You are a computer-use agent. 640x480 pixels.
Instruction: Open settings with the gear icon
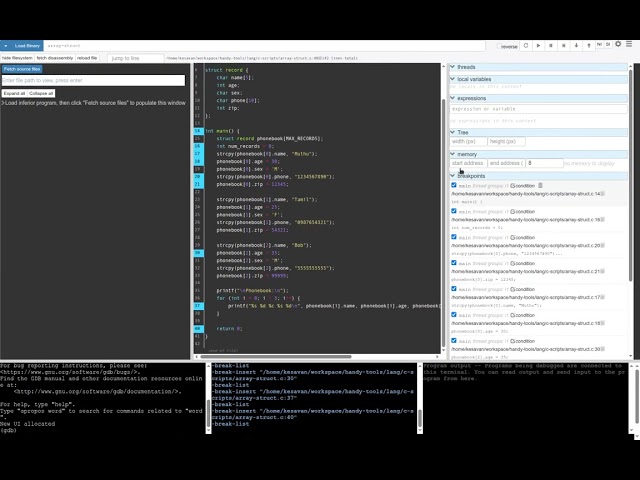pos(618,44)
